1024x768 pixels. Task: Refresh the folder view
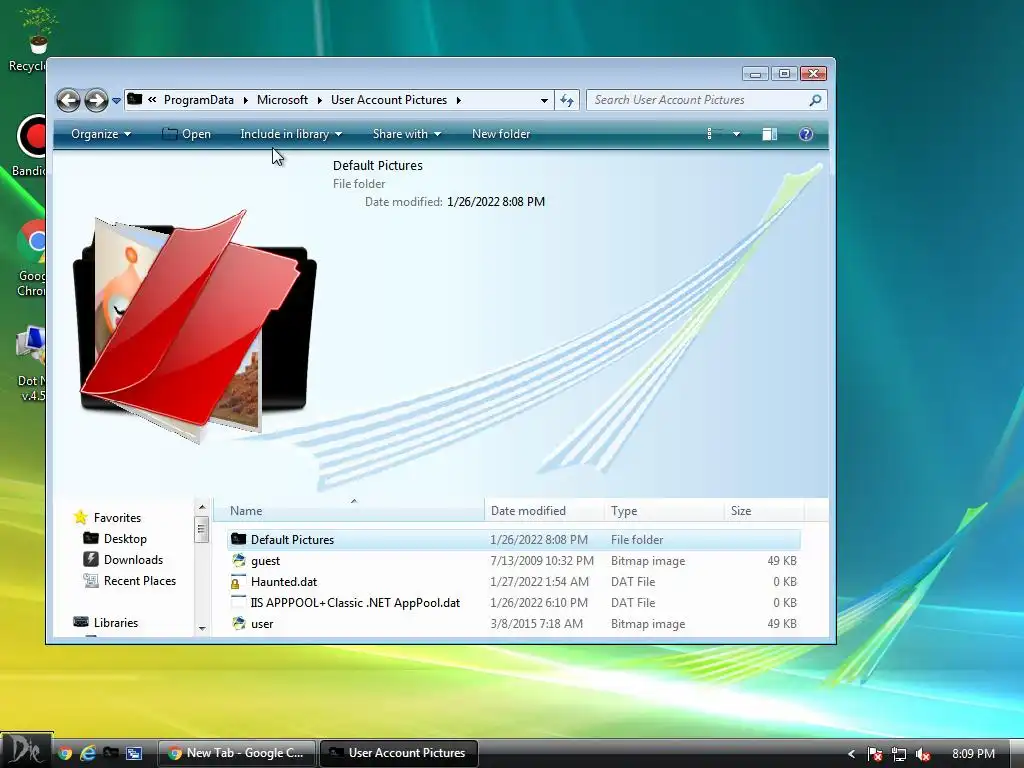567,101
